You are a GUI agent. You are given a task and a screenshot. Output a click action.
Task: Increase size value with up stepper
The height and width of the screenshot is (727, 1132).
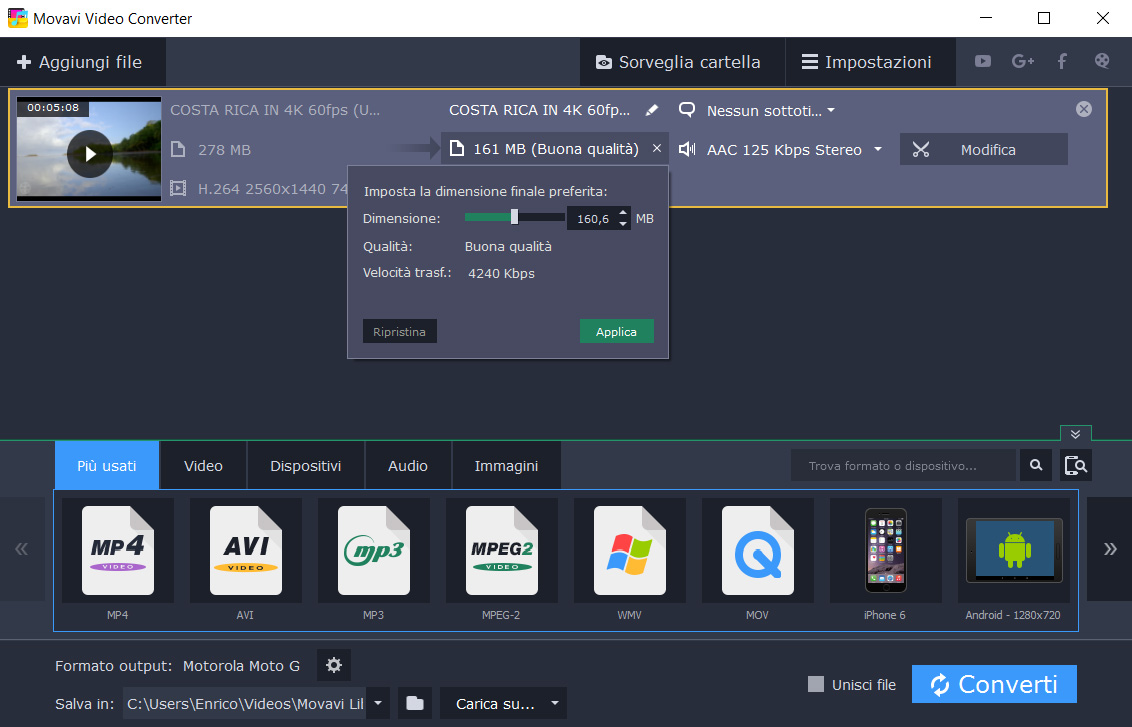[623, 213]
